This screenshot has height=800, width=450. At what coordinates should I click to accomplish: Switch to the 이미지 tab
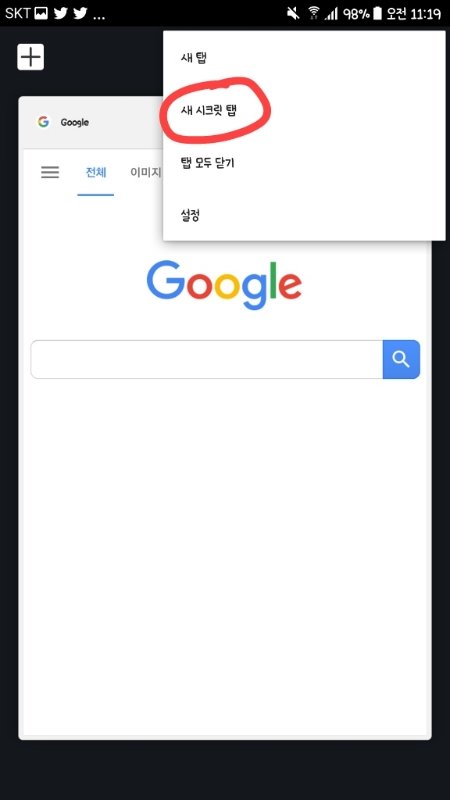click(x=146, y=172)
